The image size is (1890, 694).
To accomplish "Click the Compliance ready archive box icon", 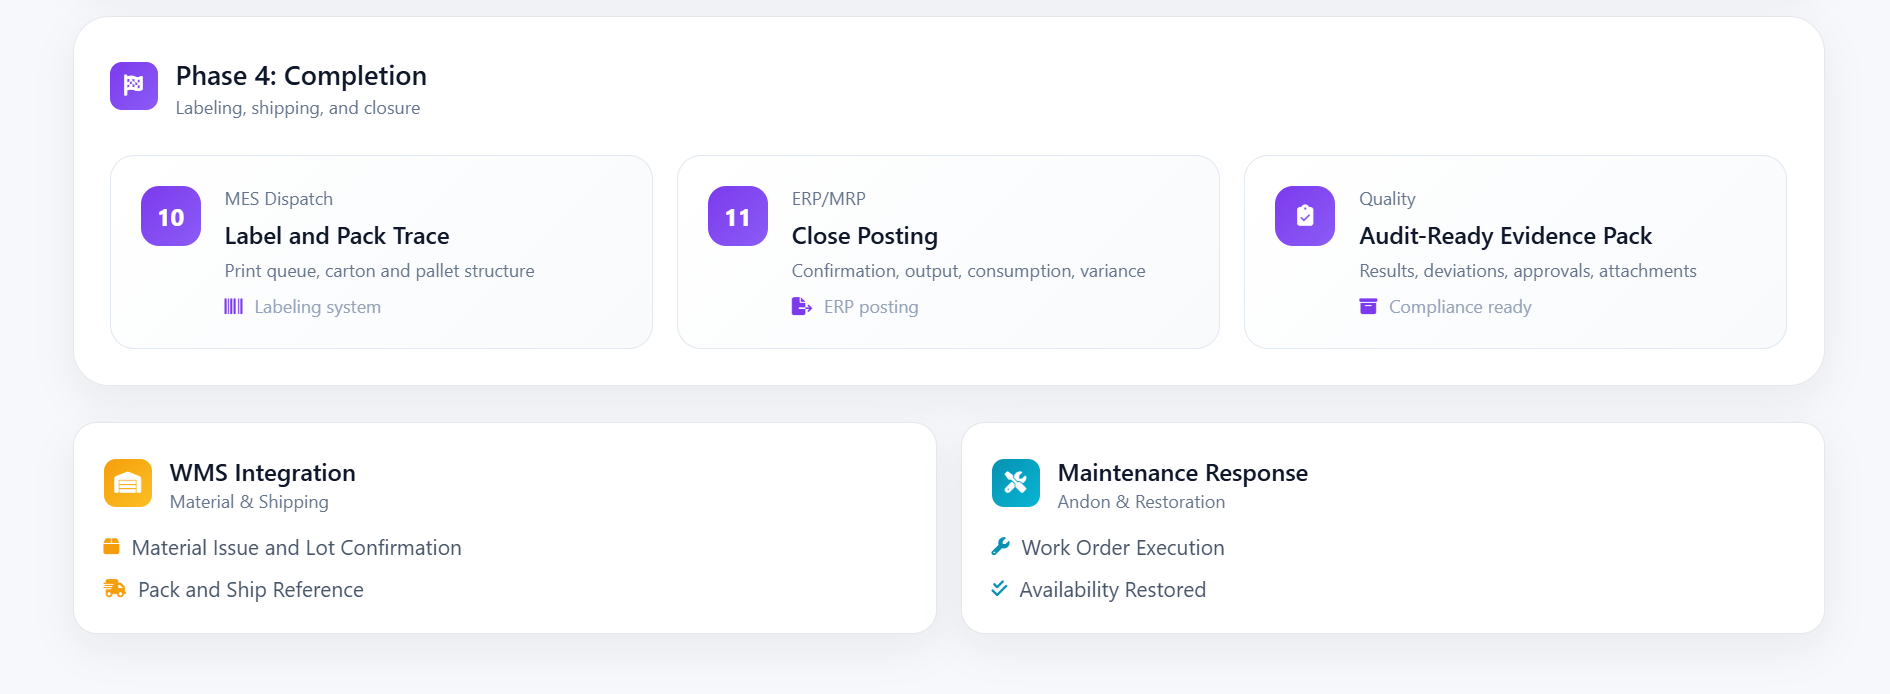I will coord(1368,306).
